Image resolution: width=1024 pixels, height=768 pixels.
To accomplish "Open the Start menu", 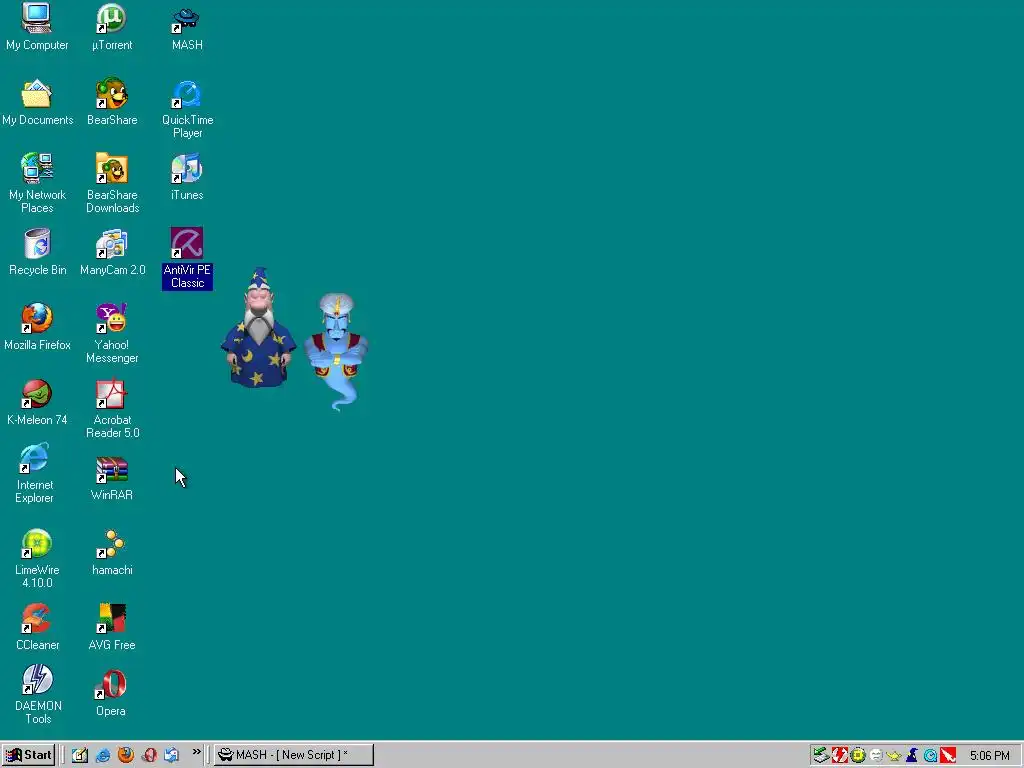I will coord(28,755).
